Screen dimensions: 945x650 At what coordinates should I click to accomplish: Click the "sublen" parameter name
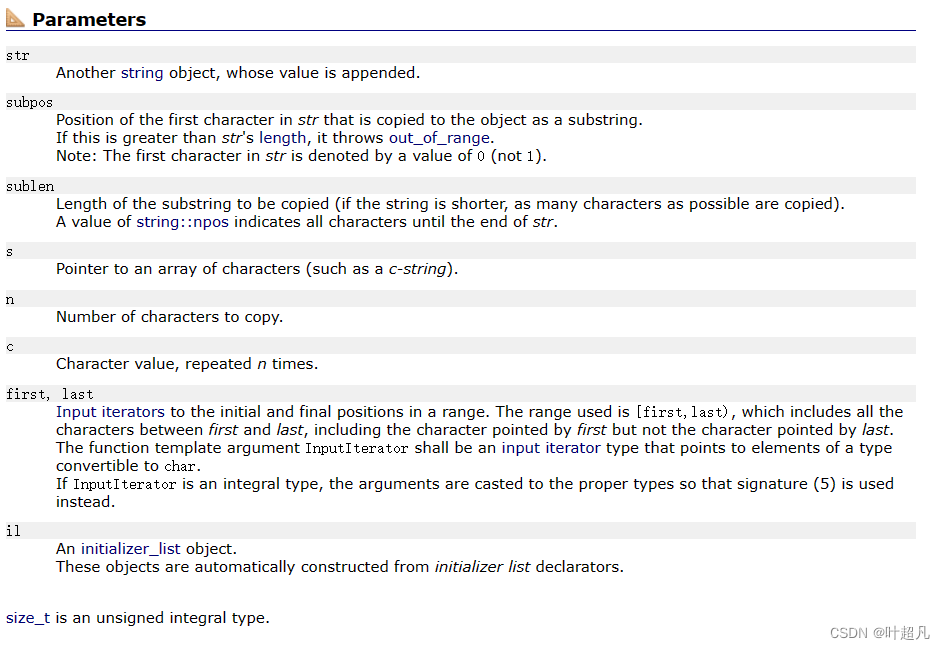coord(30,186)
